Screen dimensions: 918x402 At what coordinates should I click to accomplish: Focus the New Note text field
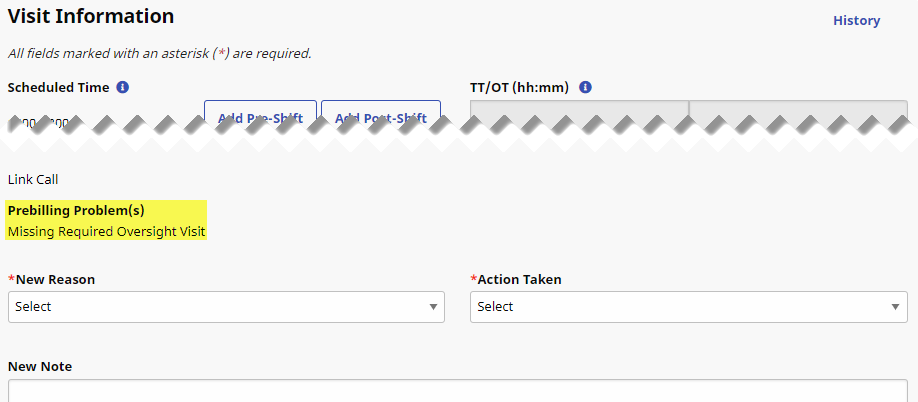[460, 391]
